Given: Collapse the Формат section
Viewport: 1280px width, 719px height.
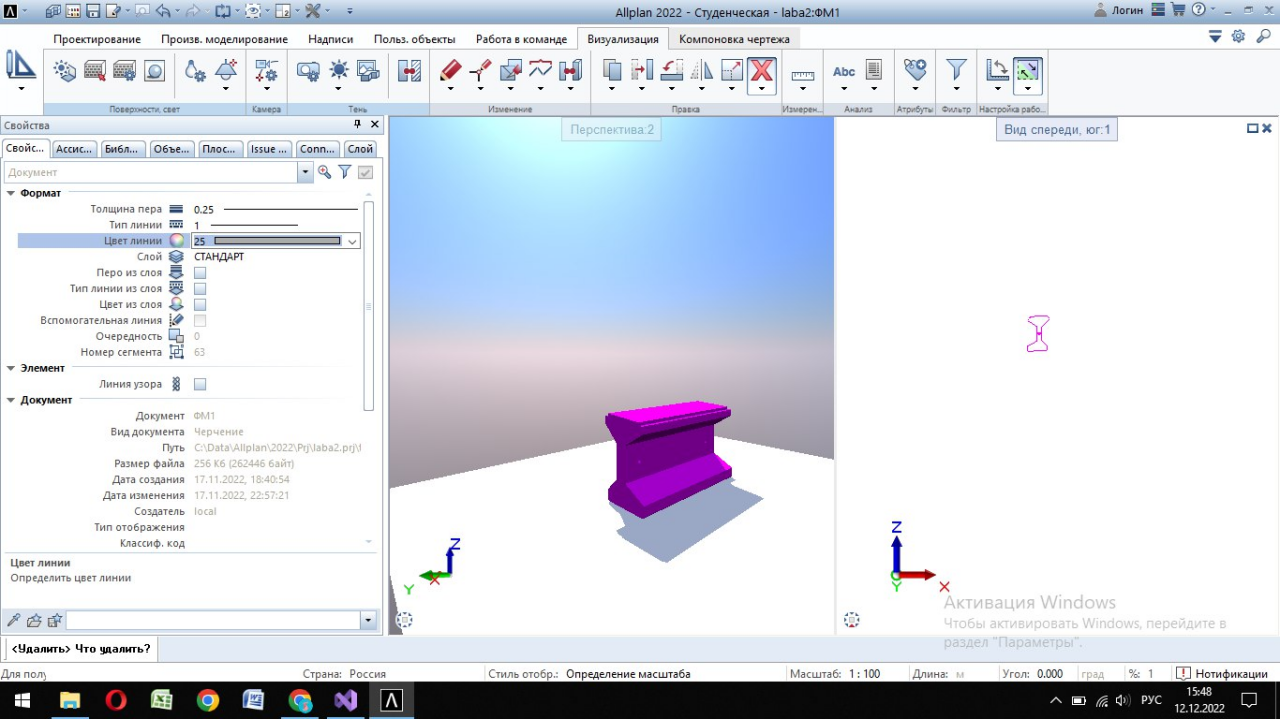Looking at the screenshot, I should (13, 193).
